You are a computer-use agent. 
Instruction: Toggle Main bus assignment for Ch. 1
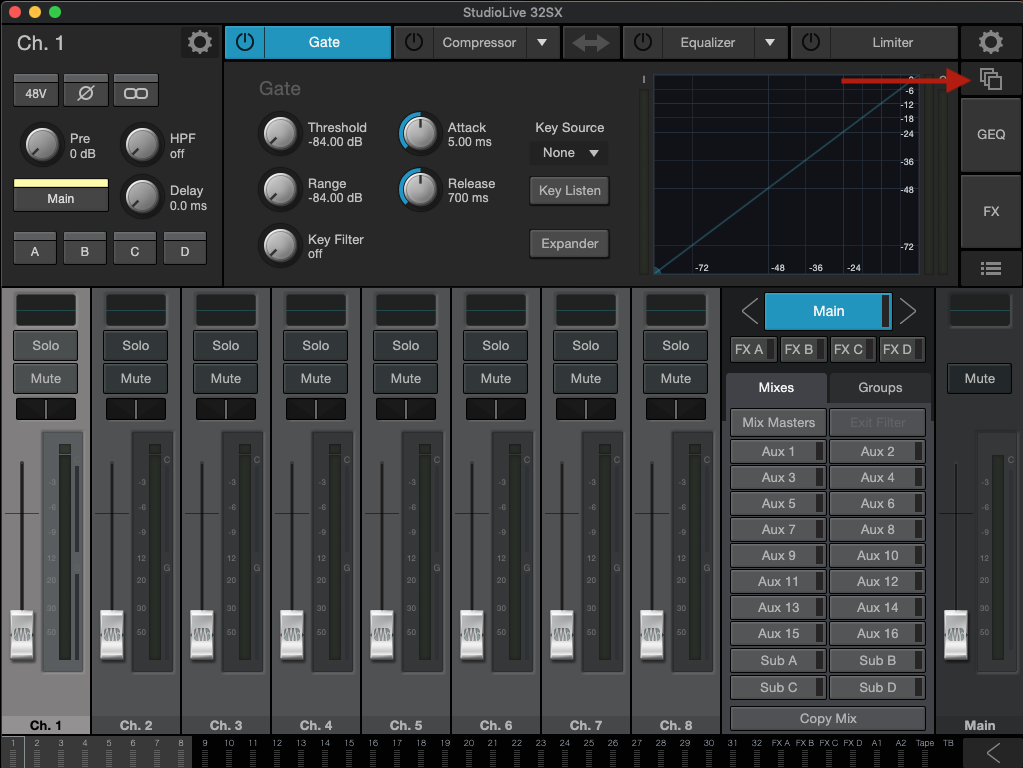61,195
